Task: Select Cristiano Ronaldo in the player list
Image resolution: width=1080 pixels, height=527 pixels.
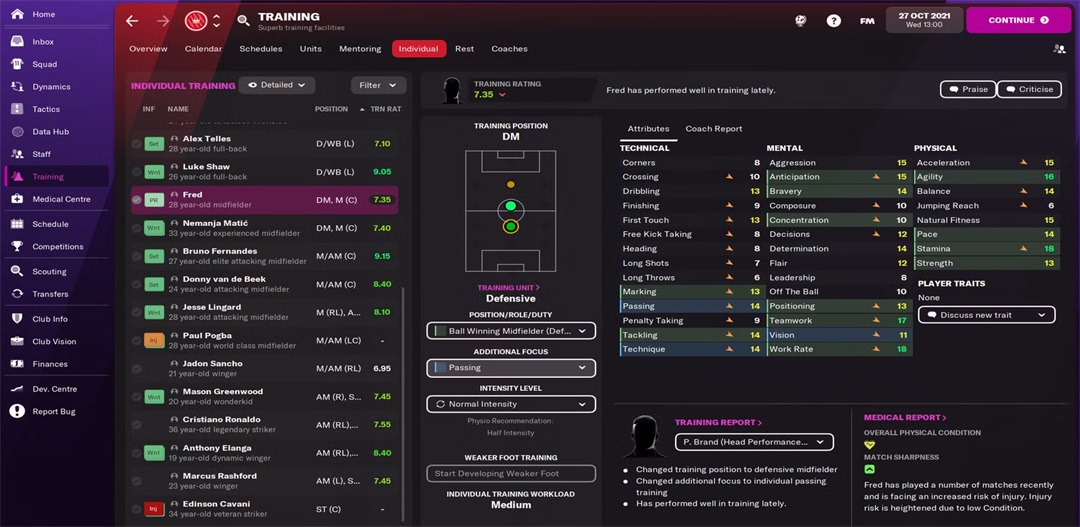Action: tap(264, 424)
